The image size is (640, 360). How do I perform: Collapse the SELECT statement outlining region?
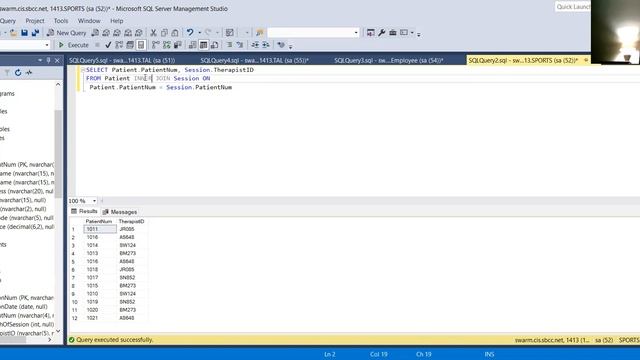[83, 70]
